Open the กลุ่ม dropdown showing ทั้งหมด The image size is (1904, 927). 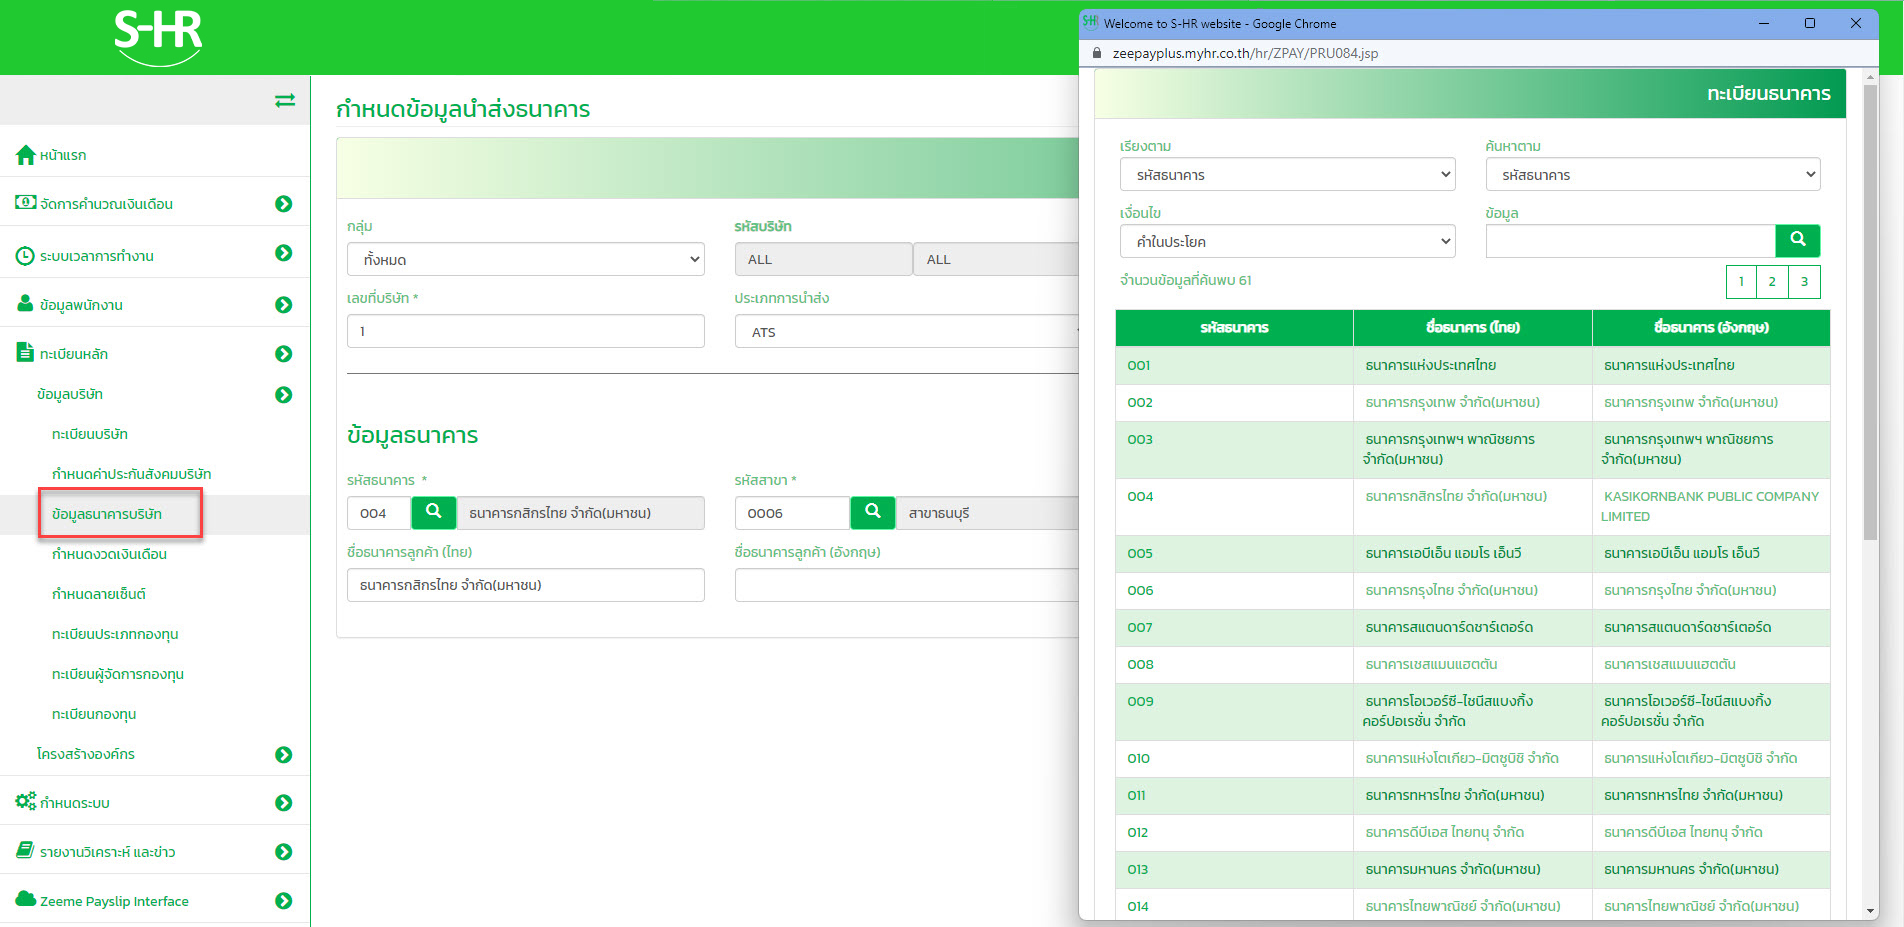(x=525, y=259)
